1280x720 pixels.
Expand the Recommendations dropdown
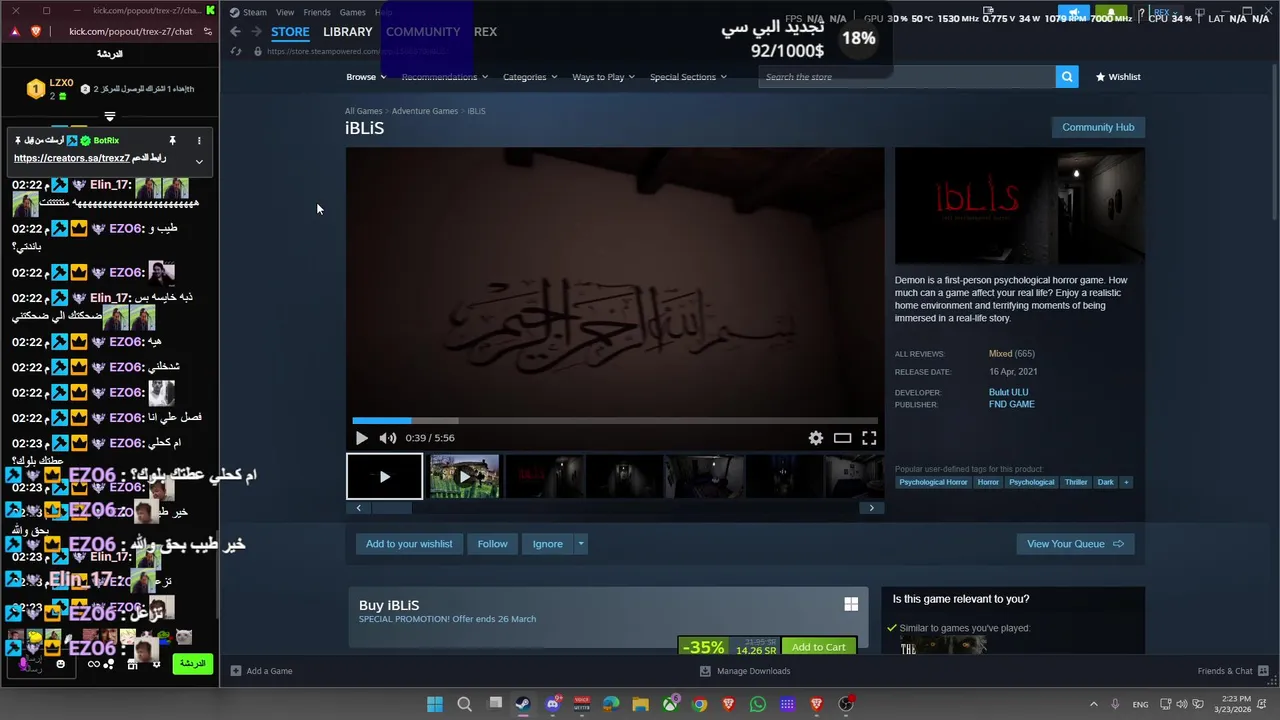pyautogui.click(x=444, y=77)
